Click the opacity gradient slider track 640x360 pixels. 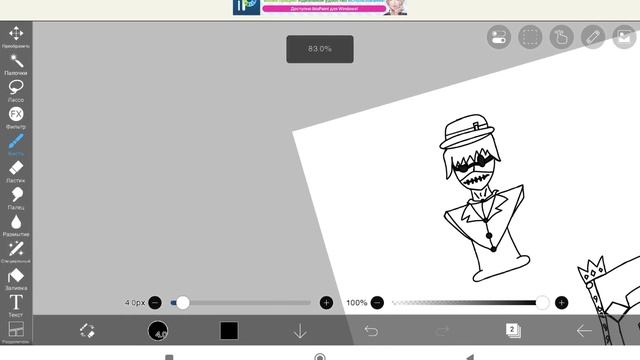(469, 303)
